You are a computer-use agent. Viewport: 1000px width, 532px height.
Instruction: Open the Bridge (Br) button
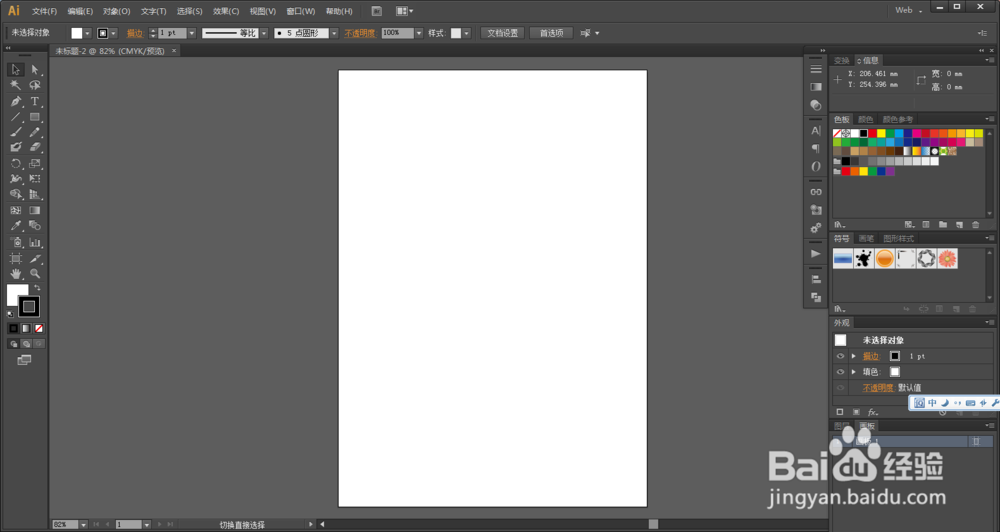[x=377, y=11]
